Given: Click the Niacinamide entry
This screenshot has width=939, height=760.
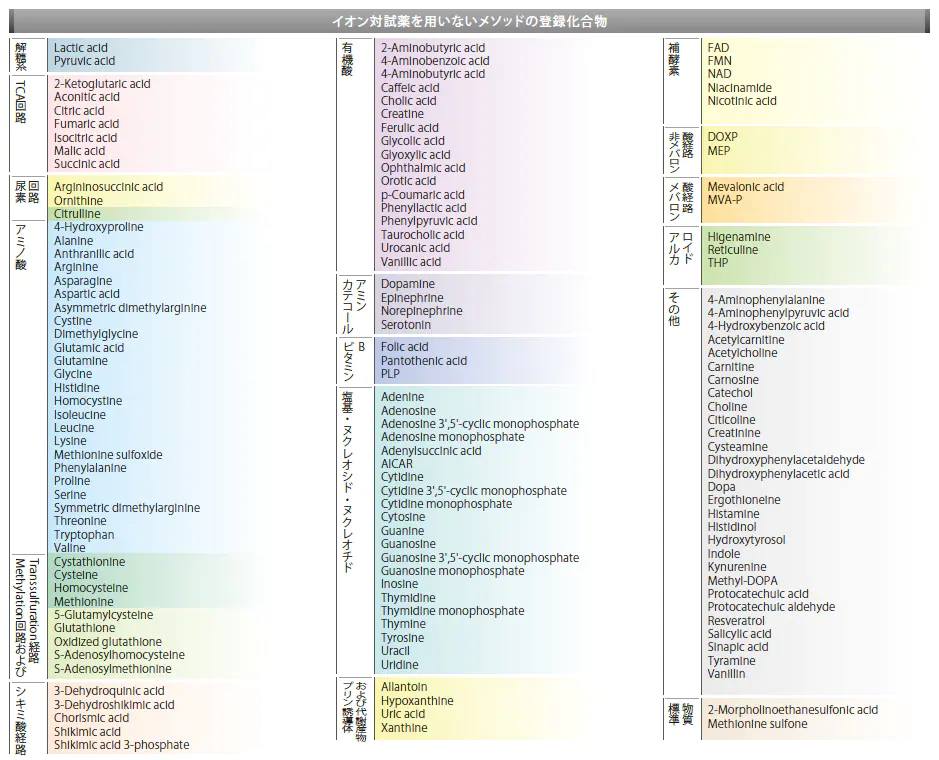Looking at the screenshot, I should (x=740, y=88).
